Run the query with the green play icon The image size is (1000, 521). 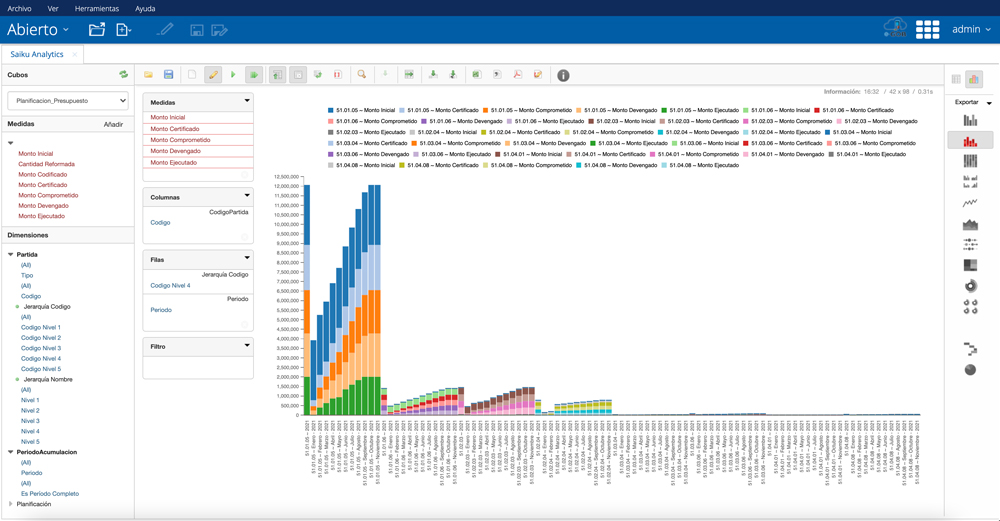pyautogui.click(x=233, y=75)
